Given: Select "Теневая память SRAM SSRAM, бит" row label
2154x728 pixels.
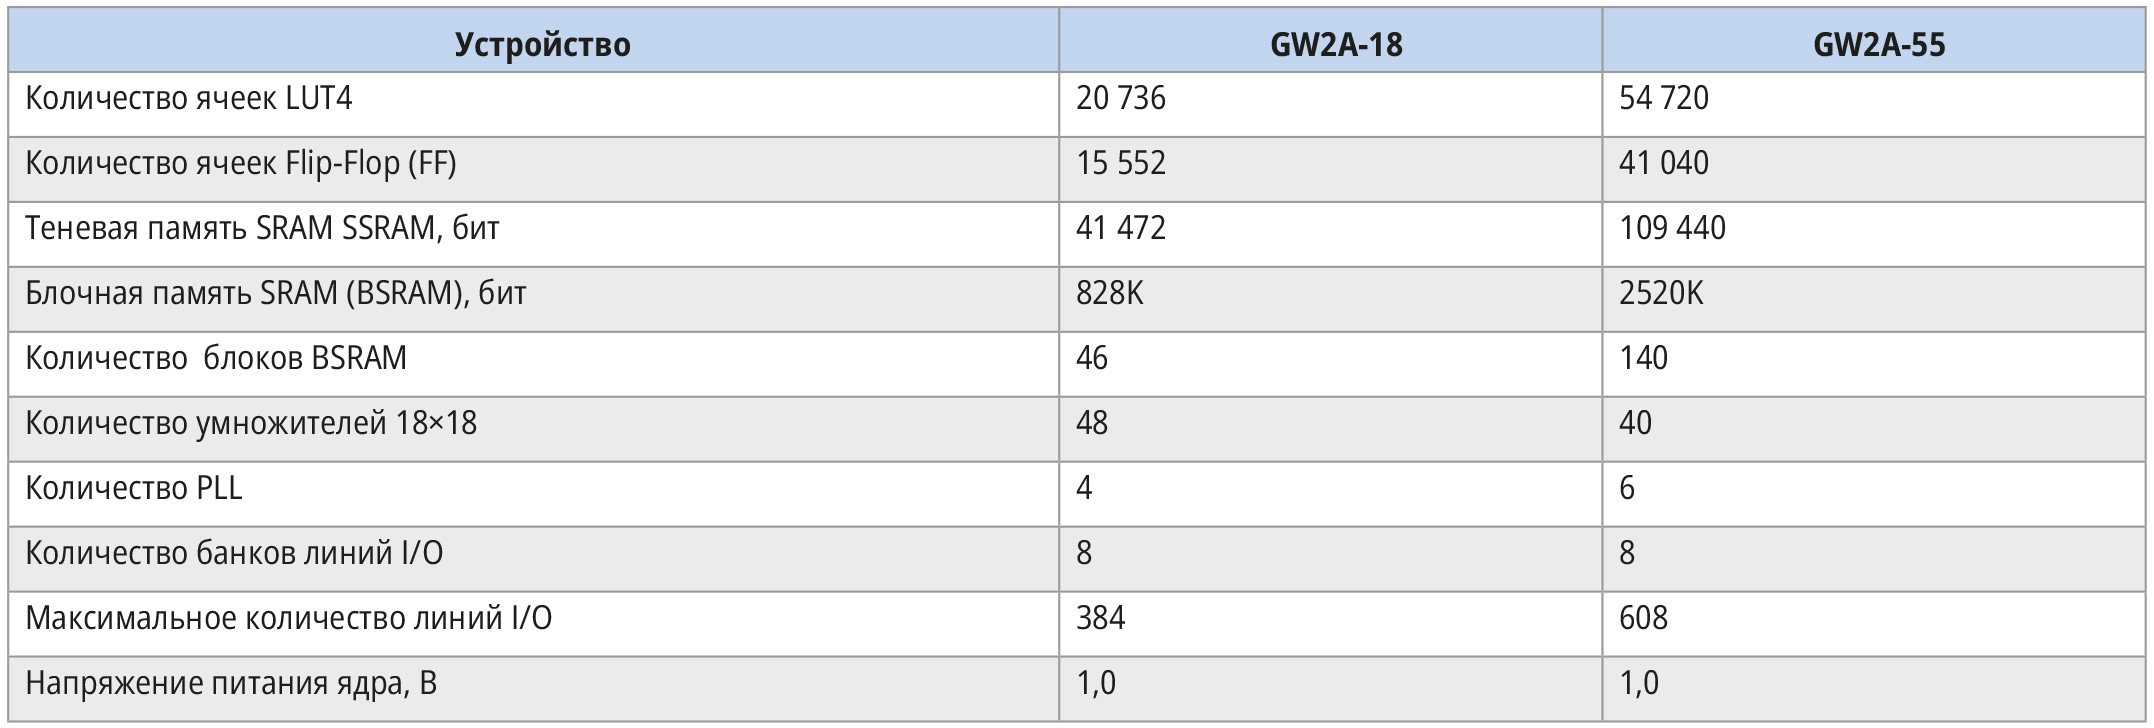Looking at the screenshot, I should (262, 229).
